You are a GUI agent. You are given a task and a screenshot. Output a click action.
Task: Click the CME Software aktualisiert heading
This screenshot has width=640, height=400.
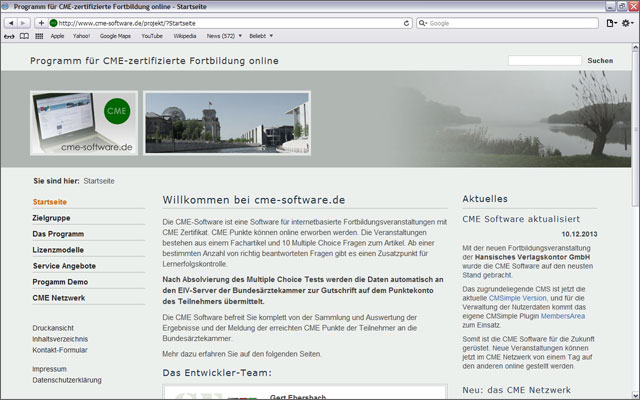(521, 219)
